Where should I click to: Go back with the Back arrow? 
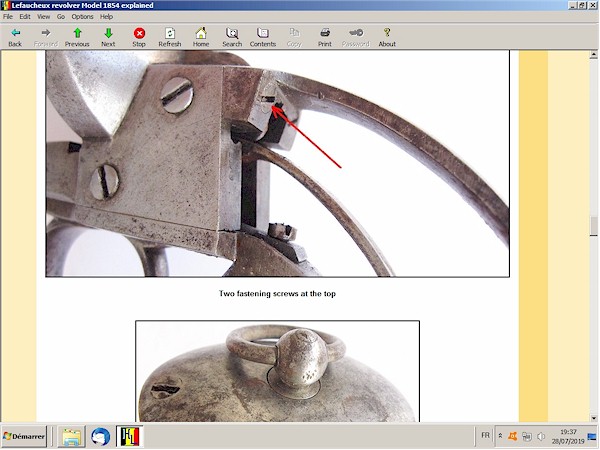[x=15, y=38]
